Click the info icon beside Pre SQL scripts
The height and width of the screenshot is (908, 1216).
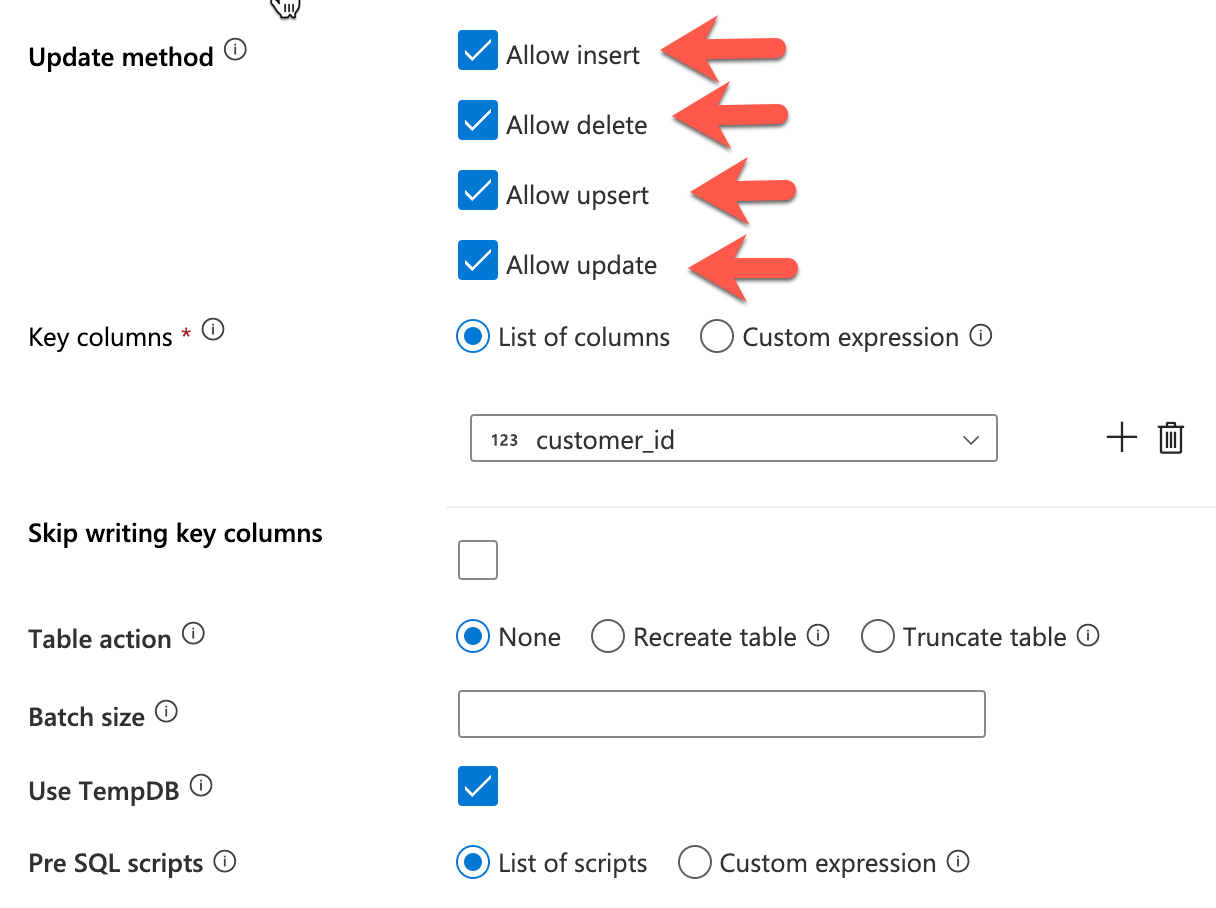click(x=225, y=861)
